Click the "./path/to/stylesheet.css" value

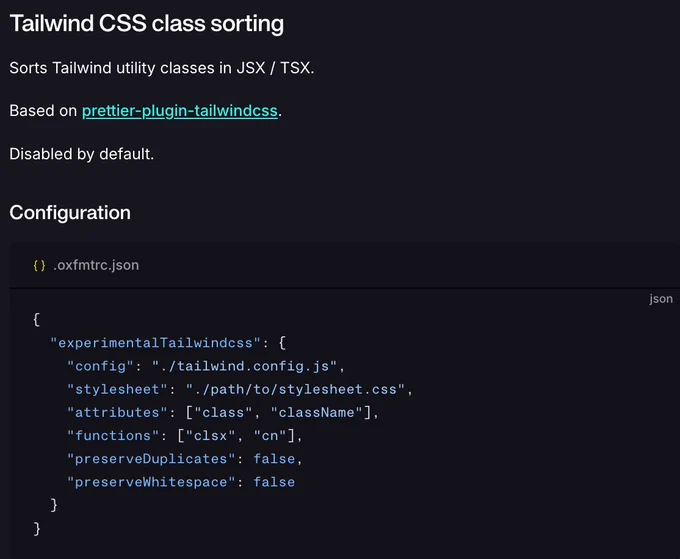pyautogui.click(x=295, y=389)
